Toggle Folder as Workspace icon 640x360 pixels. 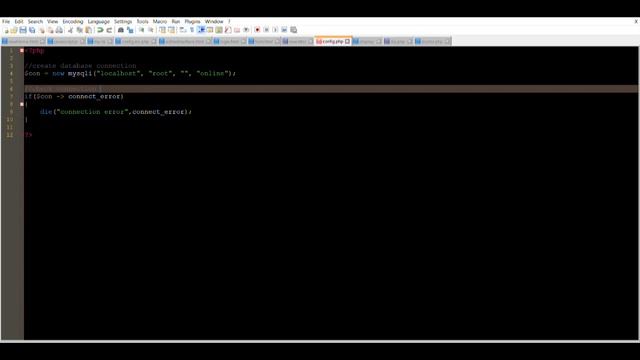pyautogui.click(x=237, y=30)
